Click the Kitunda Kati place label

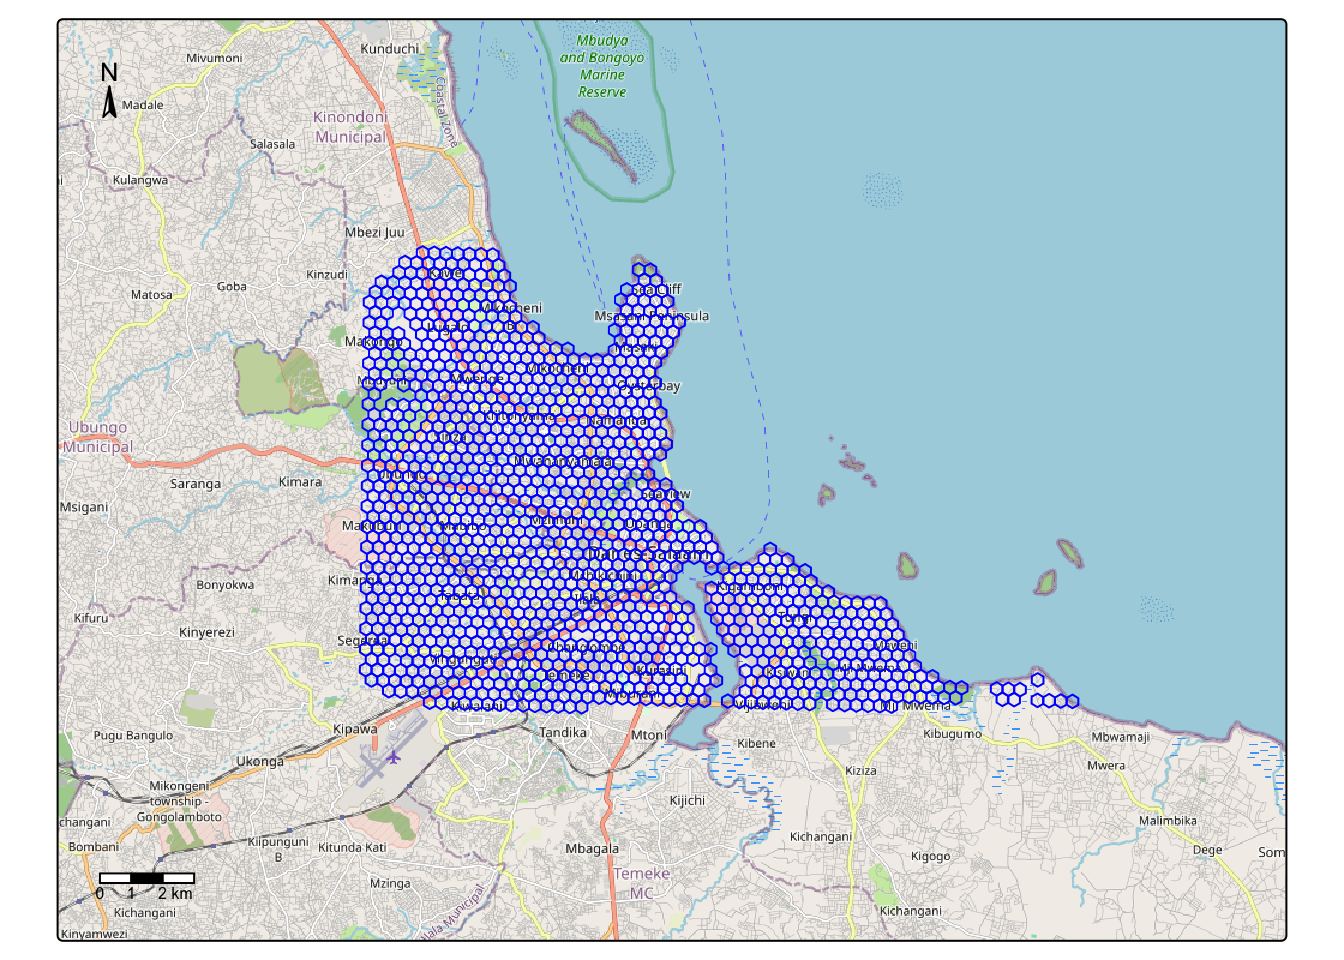tap(352, 847)
